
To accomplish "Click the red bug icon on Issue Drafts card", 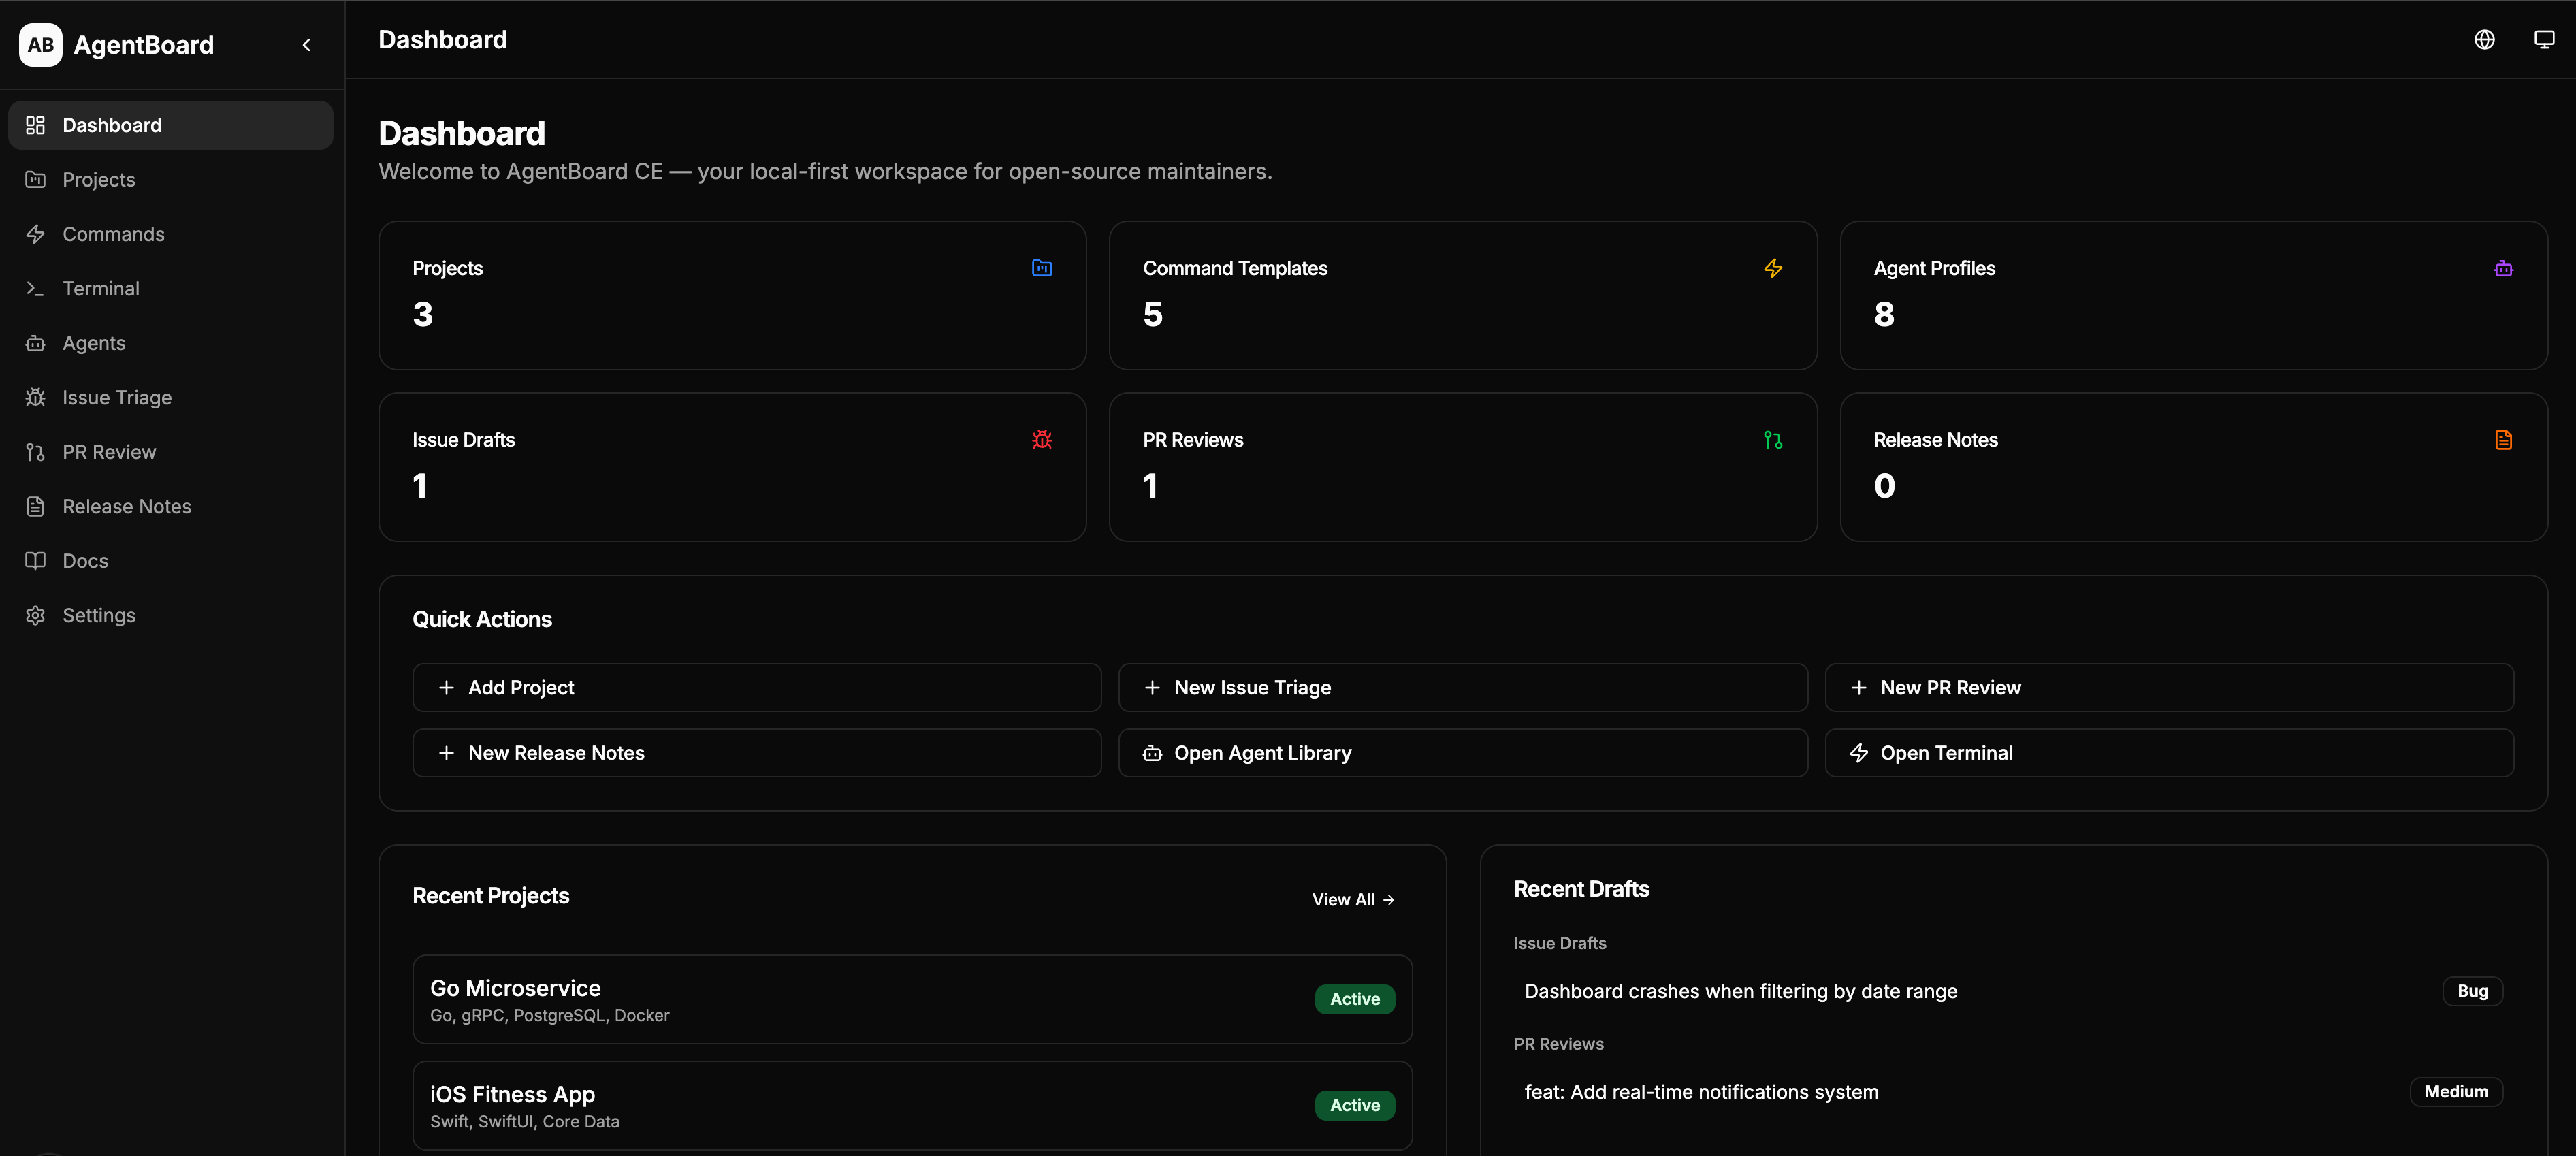I will [1042, 440].
